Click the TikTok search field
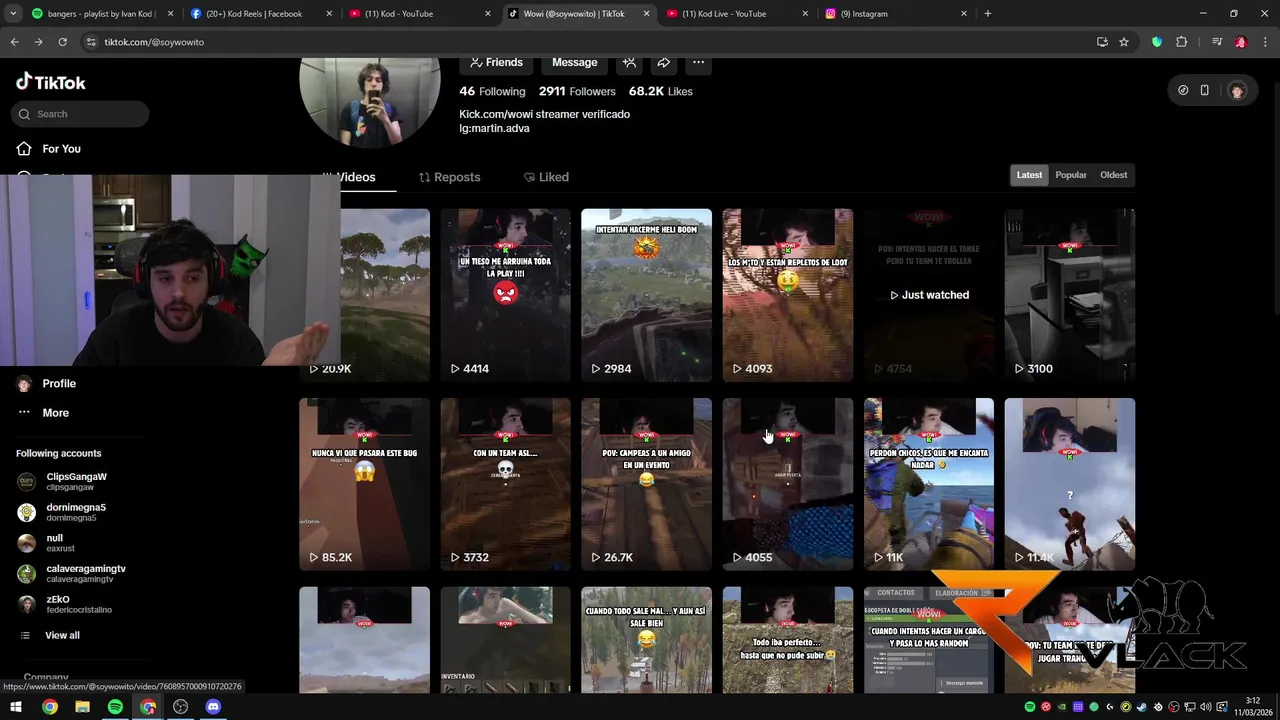The width and height of the screenshot is (1280, 720). pyautogui.click(x=80, y=114)
